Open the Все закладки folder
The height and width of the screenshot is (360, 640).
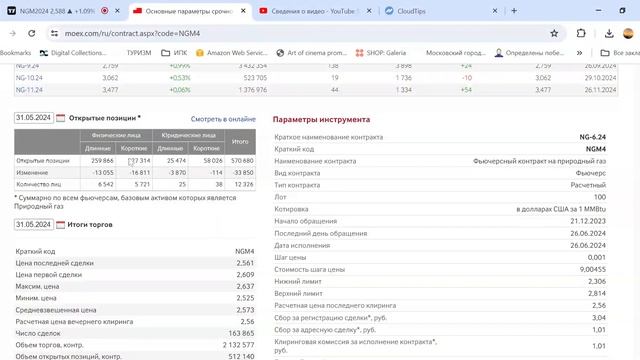click(x=620, y=53)
